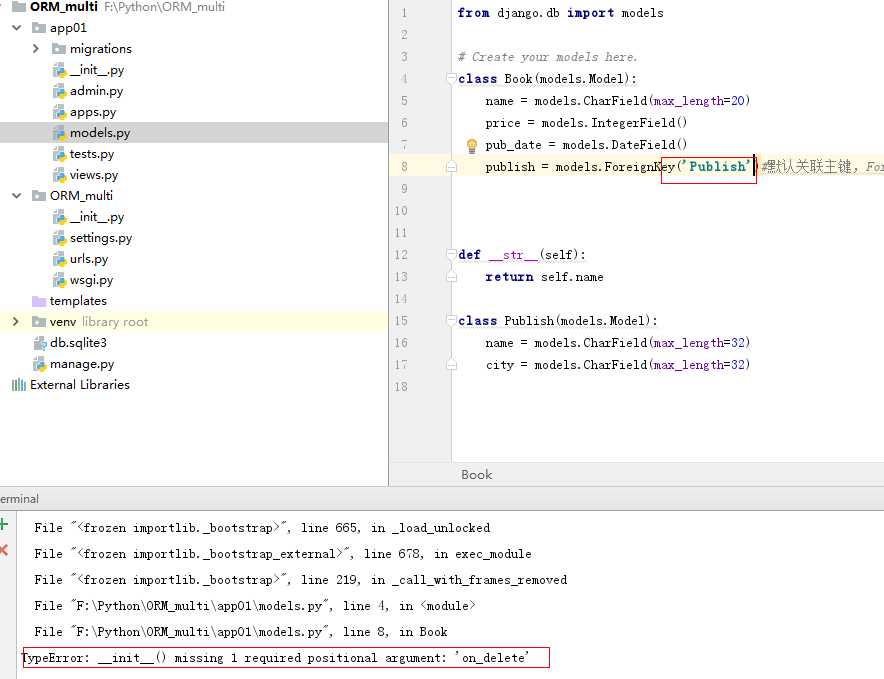Click line number 15 in the gutter
884x679 pixels.
tap(401, 320)
